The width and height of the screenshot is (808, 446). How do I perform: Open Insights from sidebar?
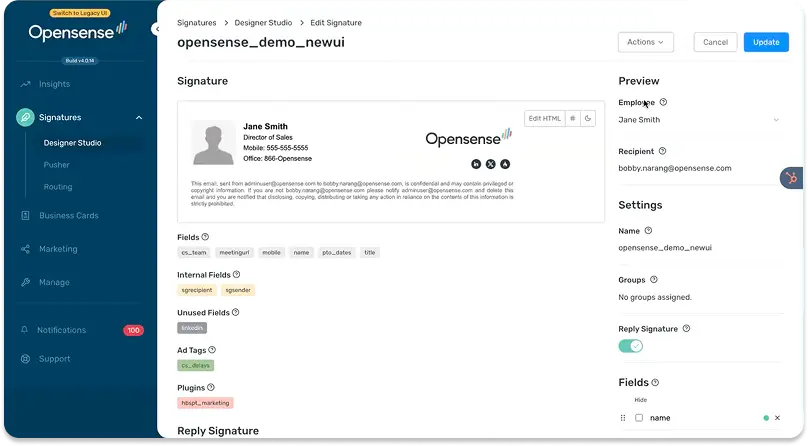point(54,84)
